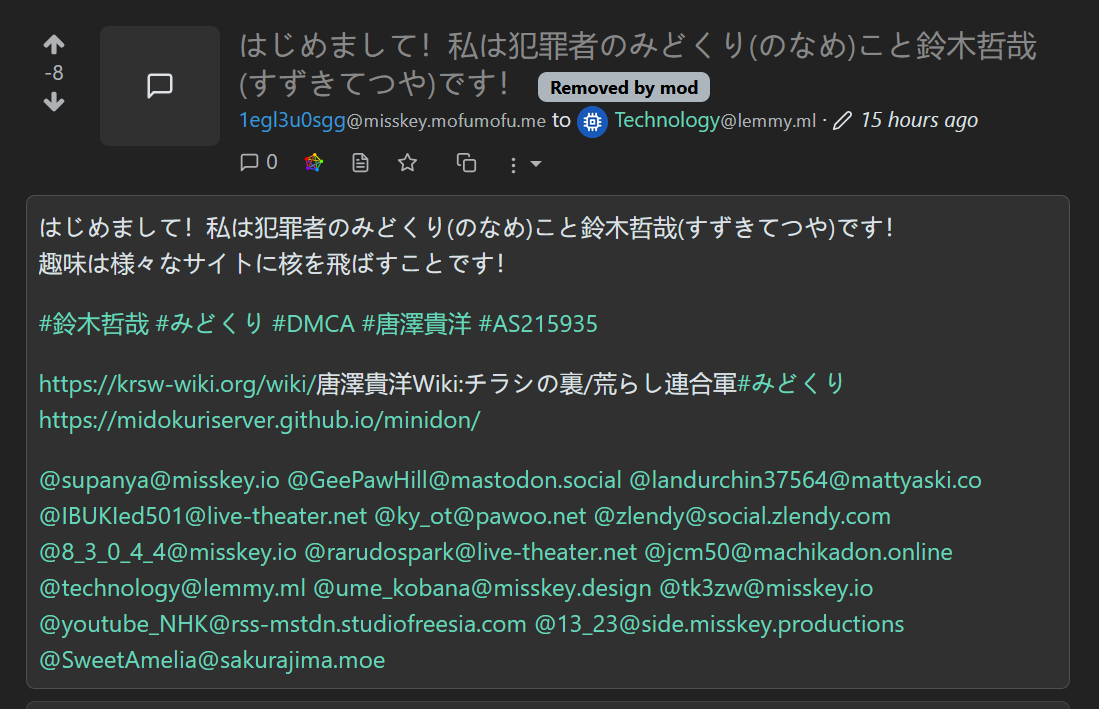Save the post with the star icon
This screenshot has height=709, width=1099.
(x=407, y=162)
